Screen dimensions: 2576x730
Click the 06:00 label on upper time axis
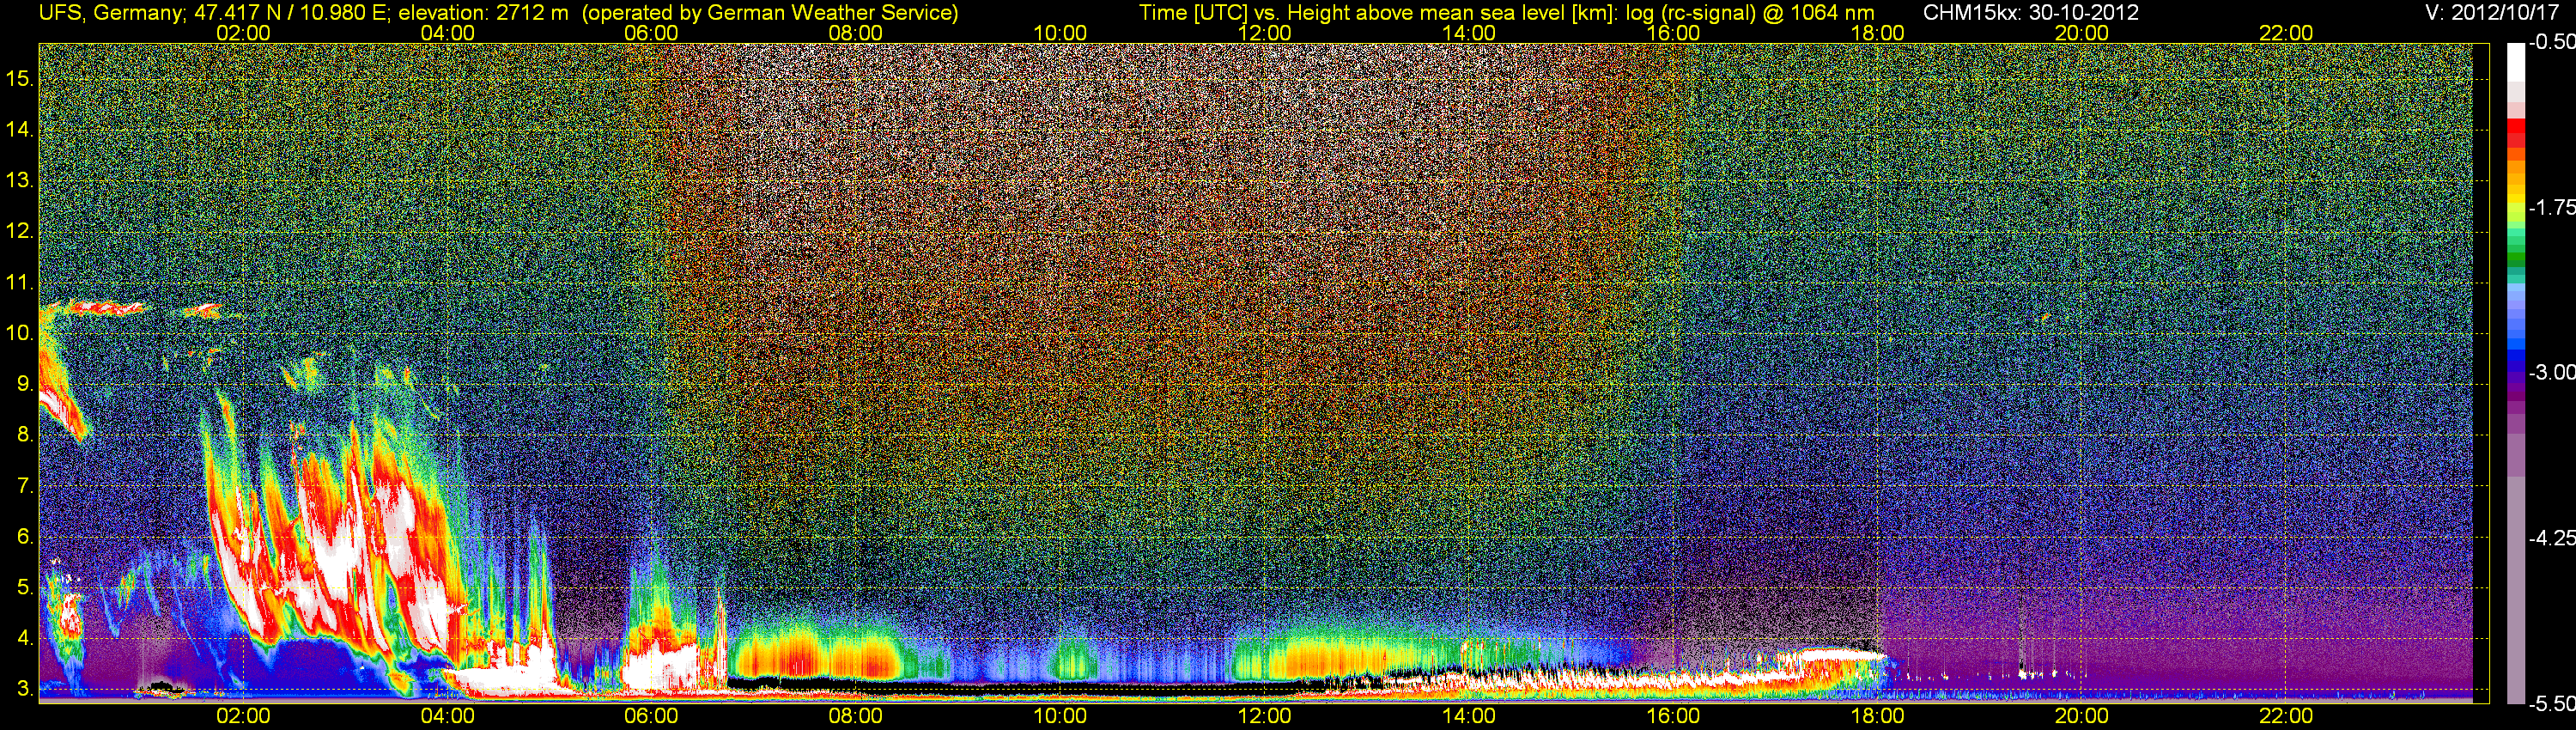pos(651,33)
